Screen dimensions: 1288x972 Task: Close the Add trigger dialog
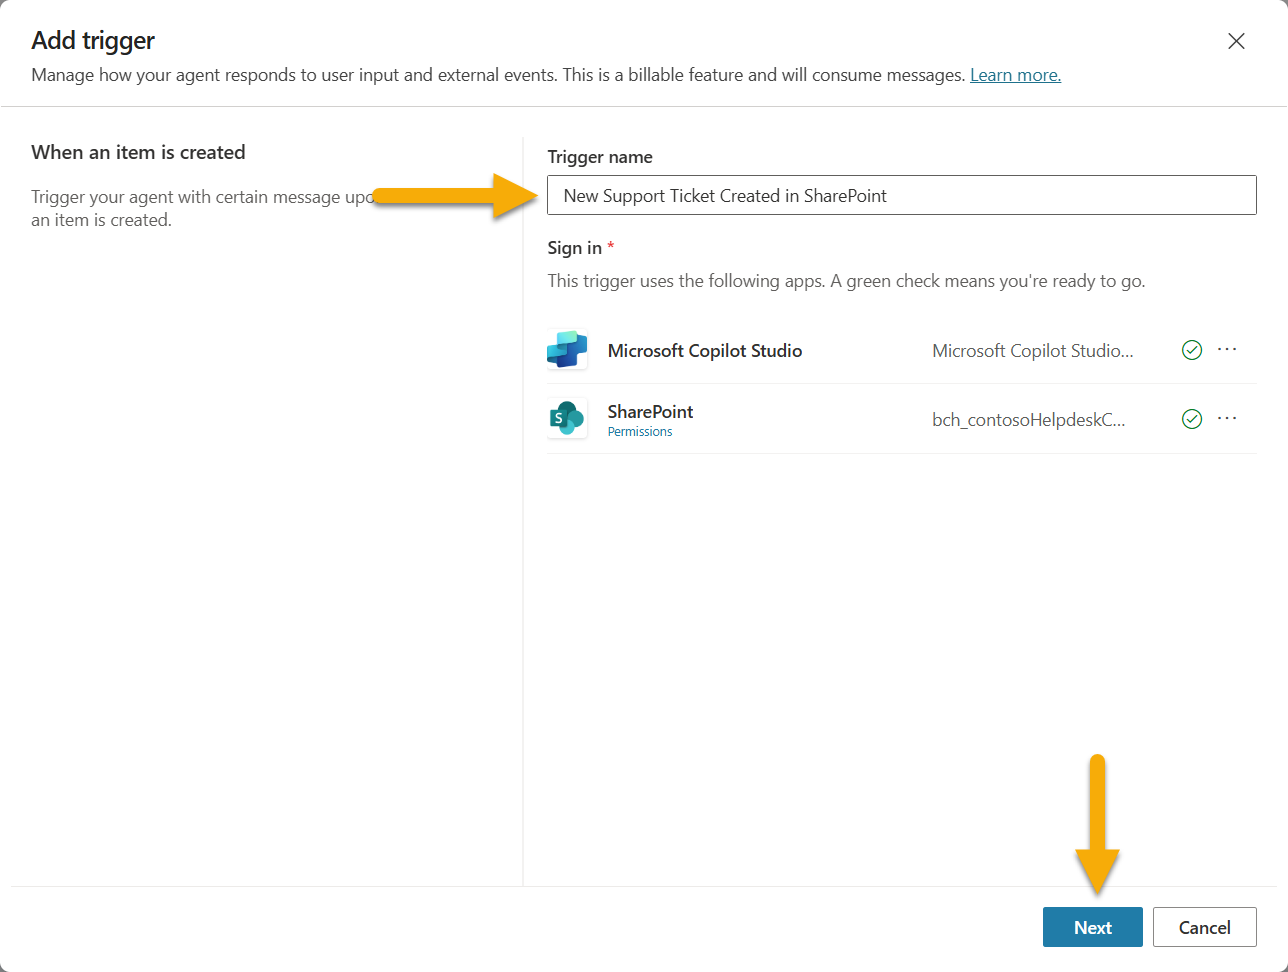pyautogui.click(x=1236, y=41)
